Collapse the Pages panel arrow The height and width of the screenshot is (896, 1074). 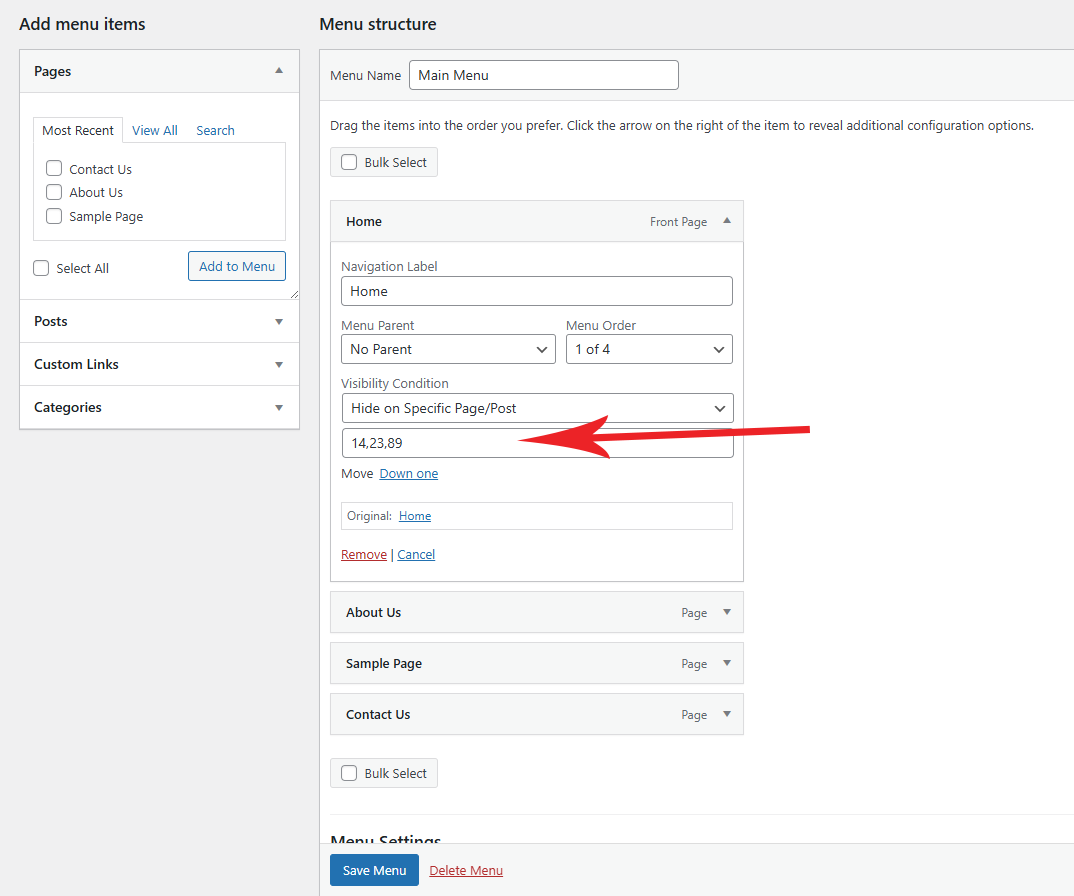tap(279, 71)
